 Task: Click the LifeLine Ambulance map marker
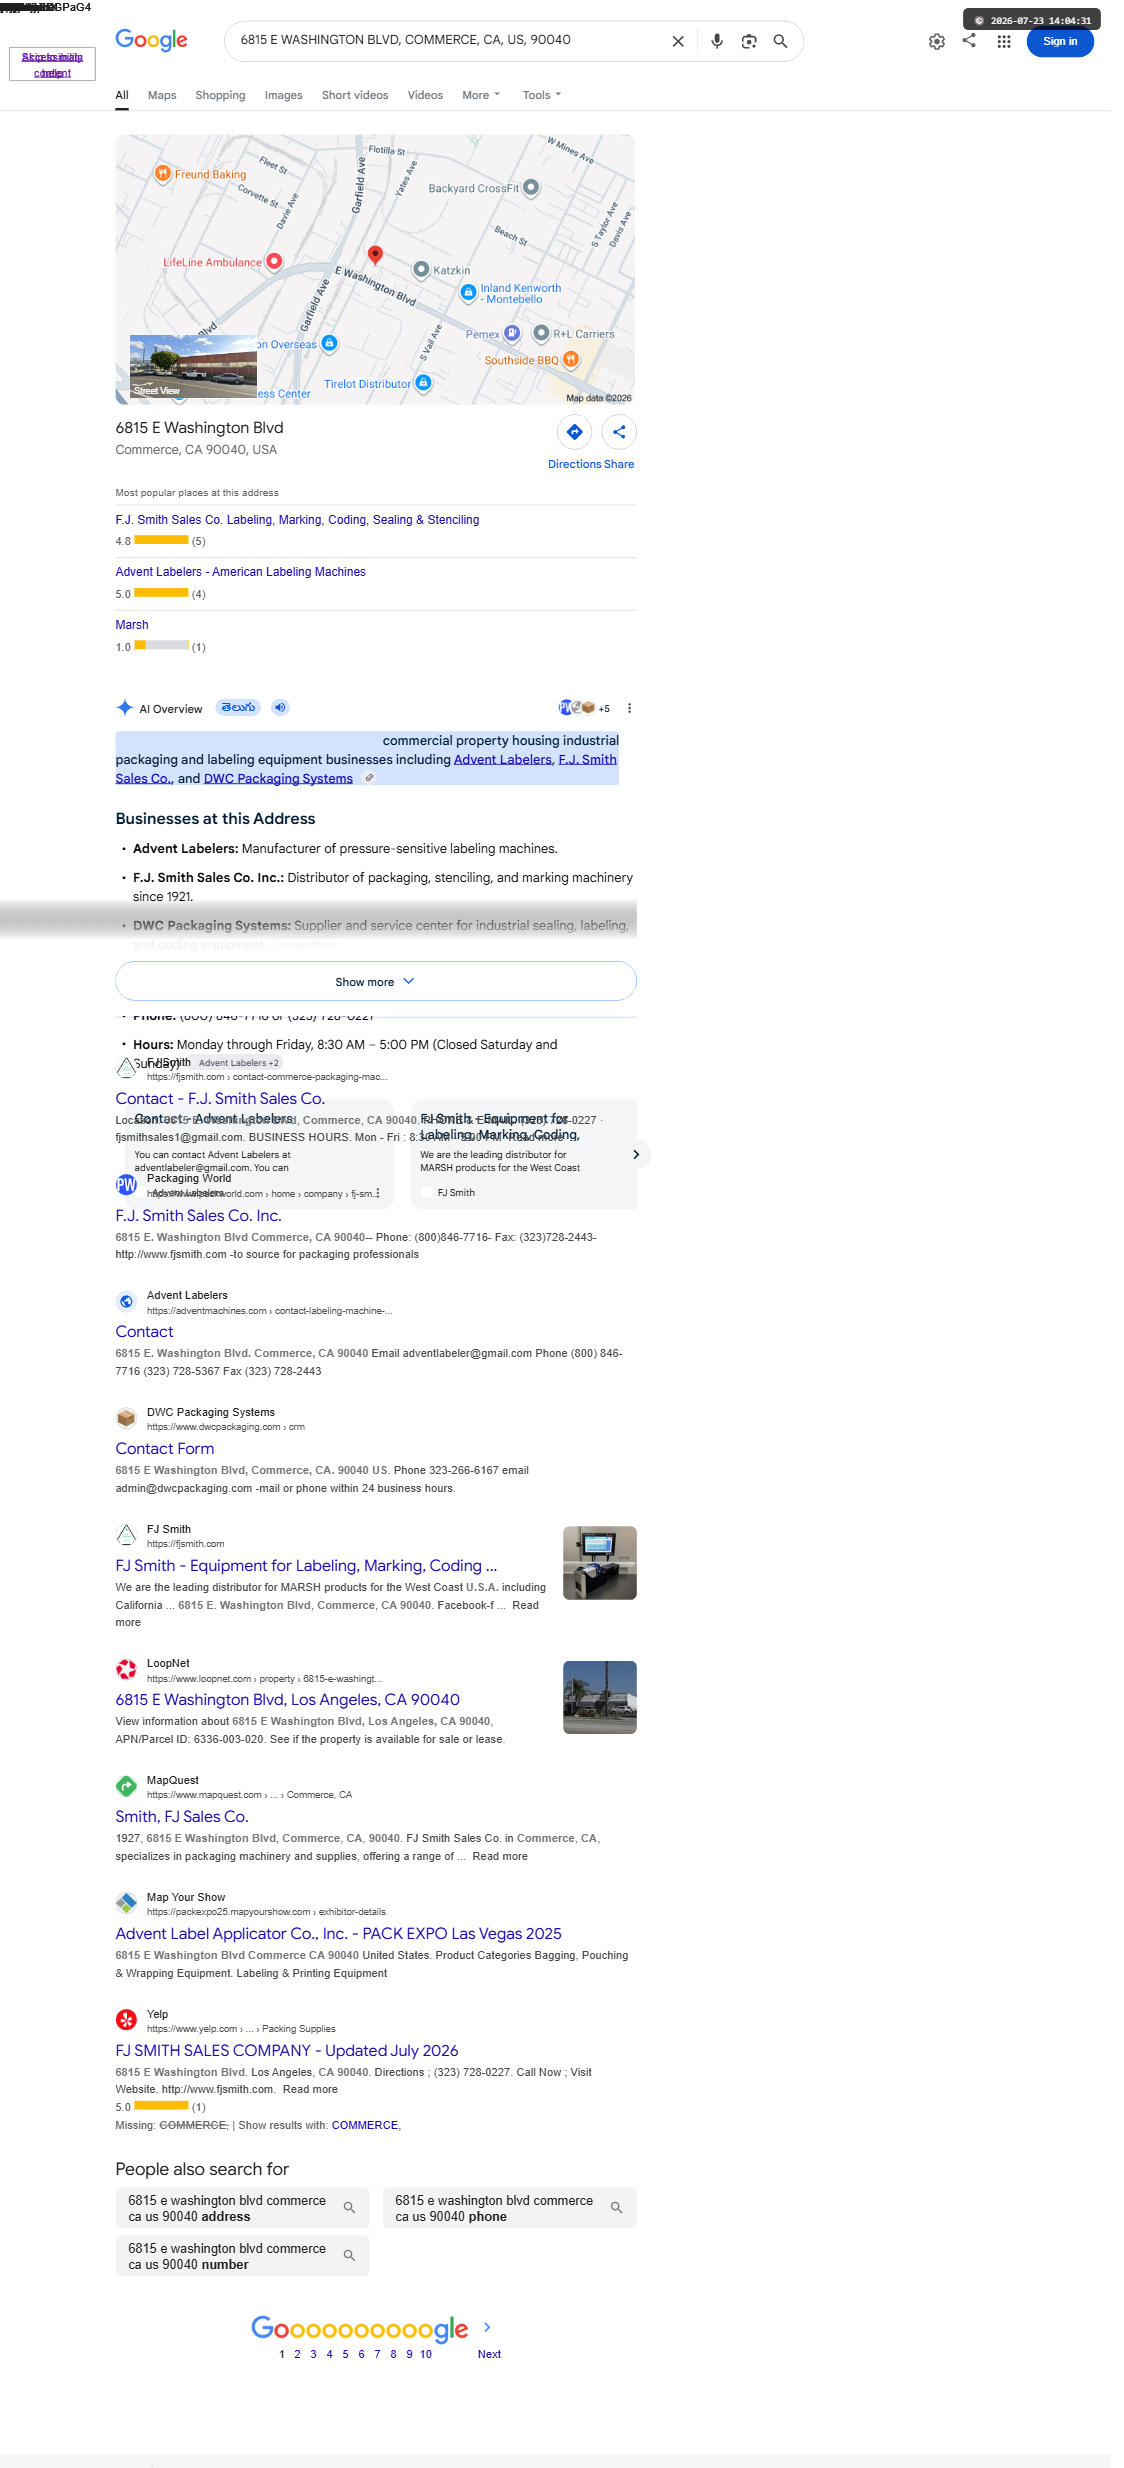tap(274, 261)
